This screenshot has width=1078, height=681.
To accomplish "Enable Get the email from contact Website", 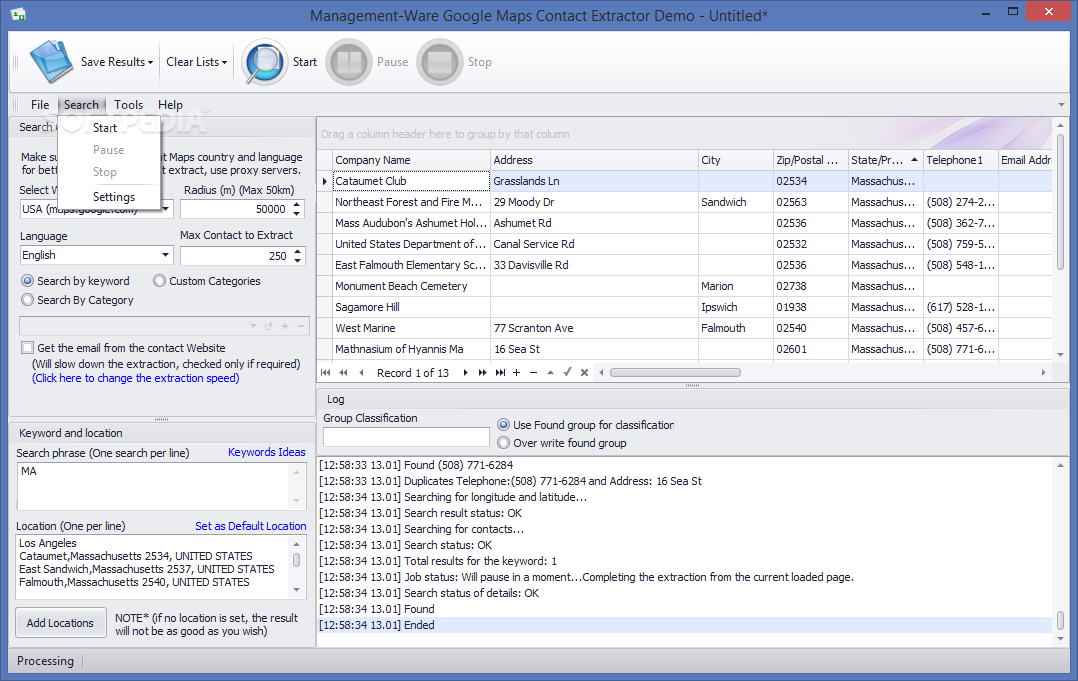I will coord(28,348).
